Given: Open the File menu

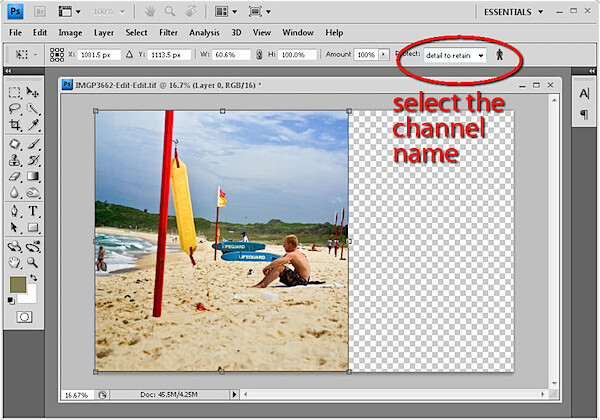Looking at the screenshot, I should 15,33.
